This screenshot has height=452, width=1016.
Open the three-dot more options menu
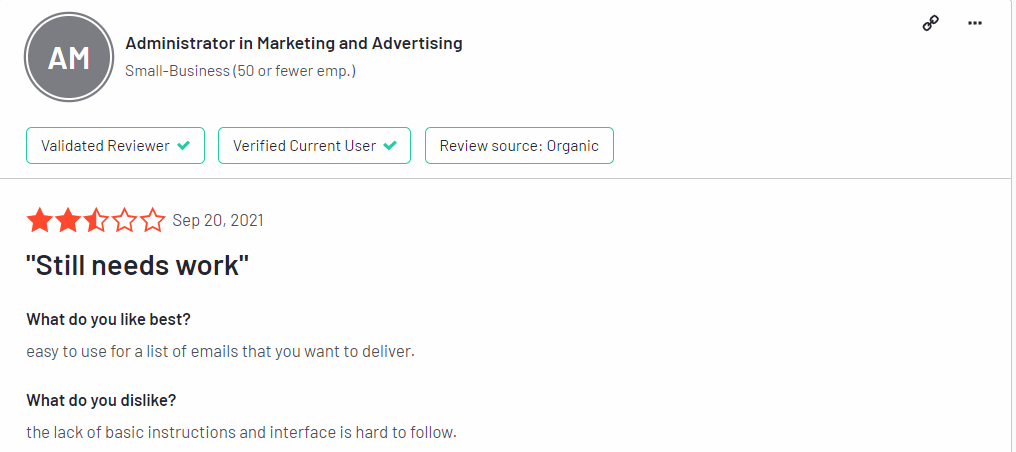point(975,23)
